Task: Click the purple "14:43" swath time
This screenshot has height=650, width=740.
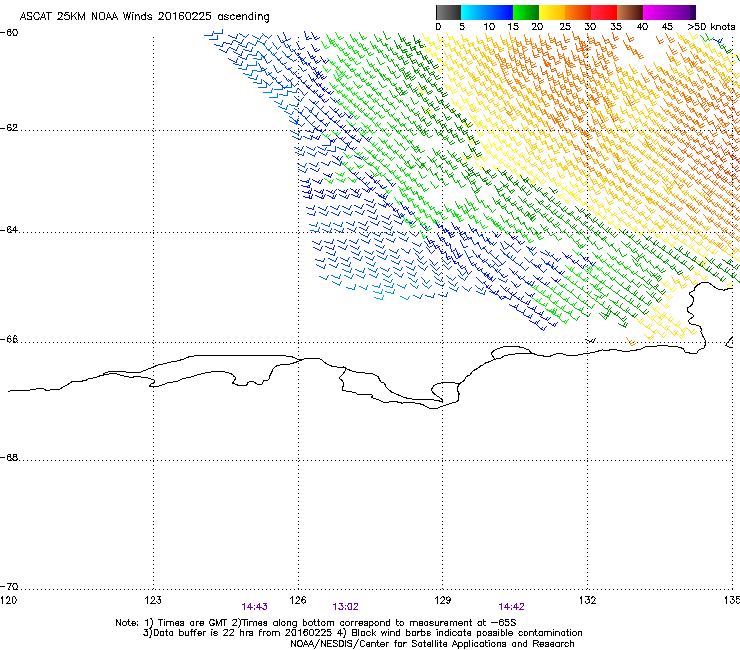Action: pyautogui.click(x=254, y=607)
